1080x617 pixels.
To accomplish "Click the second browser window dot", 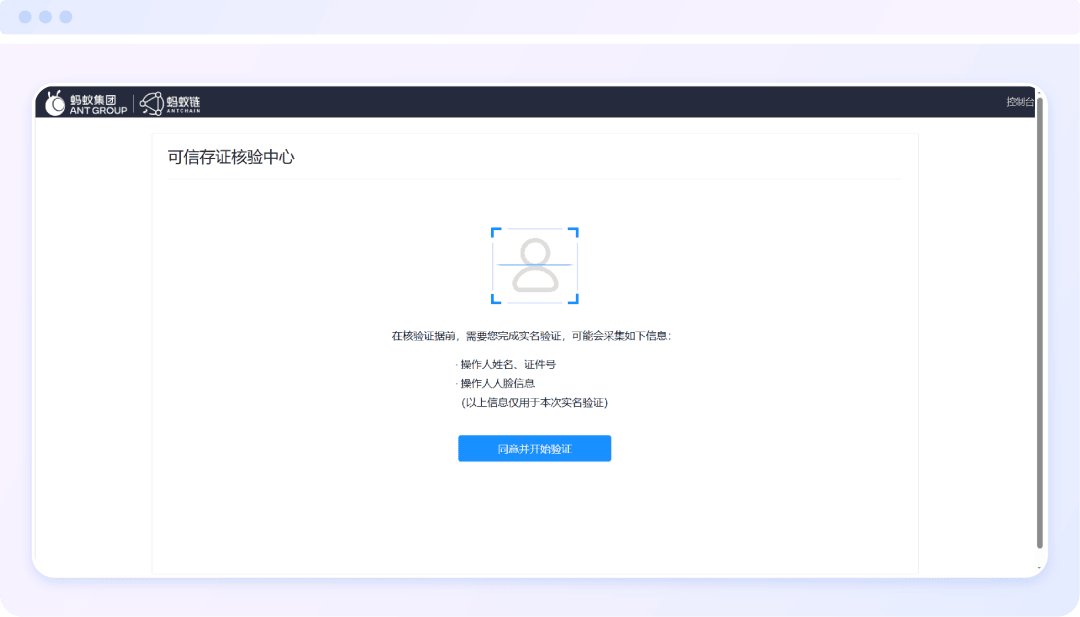I will (45, 17).
